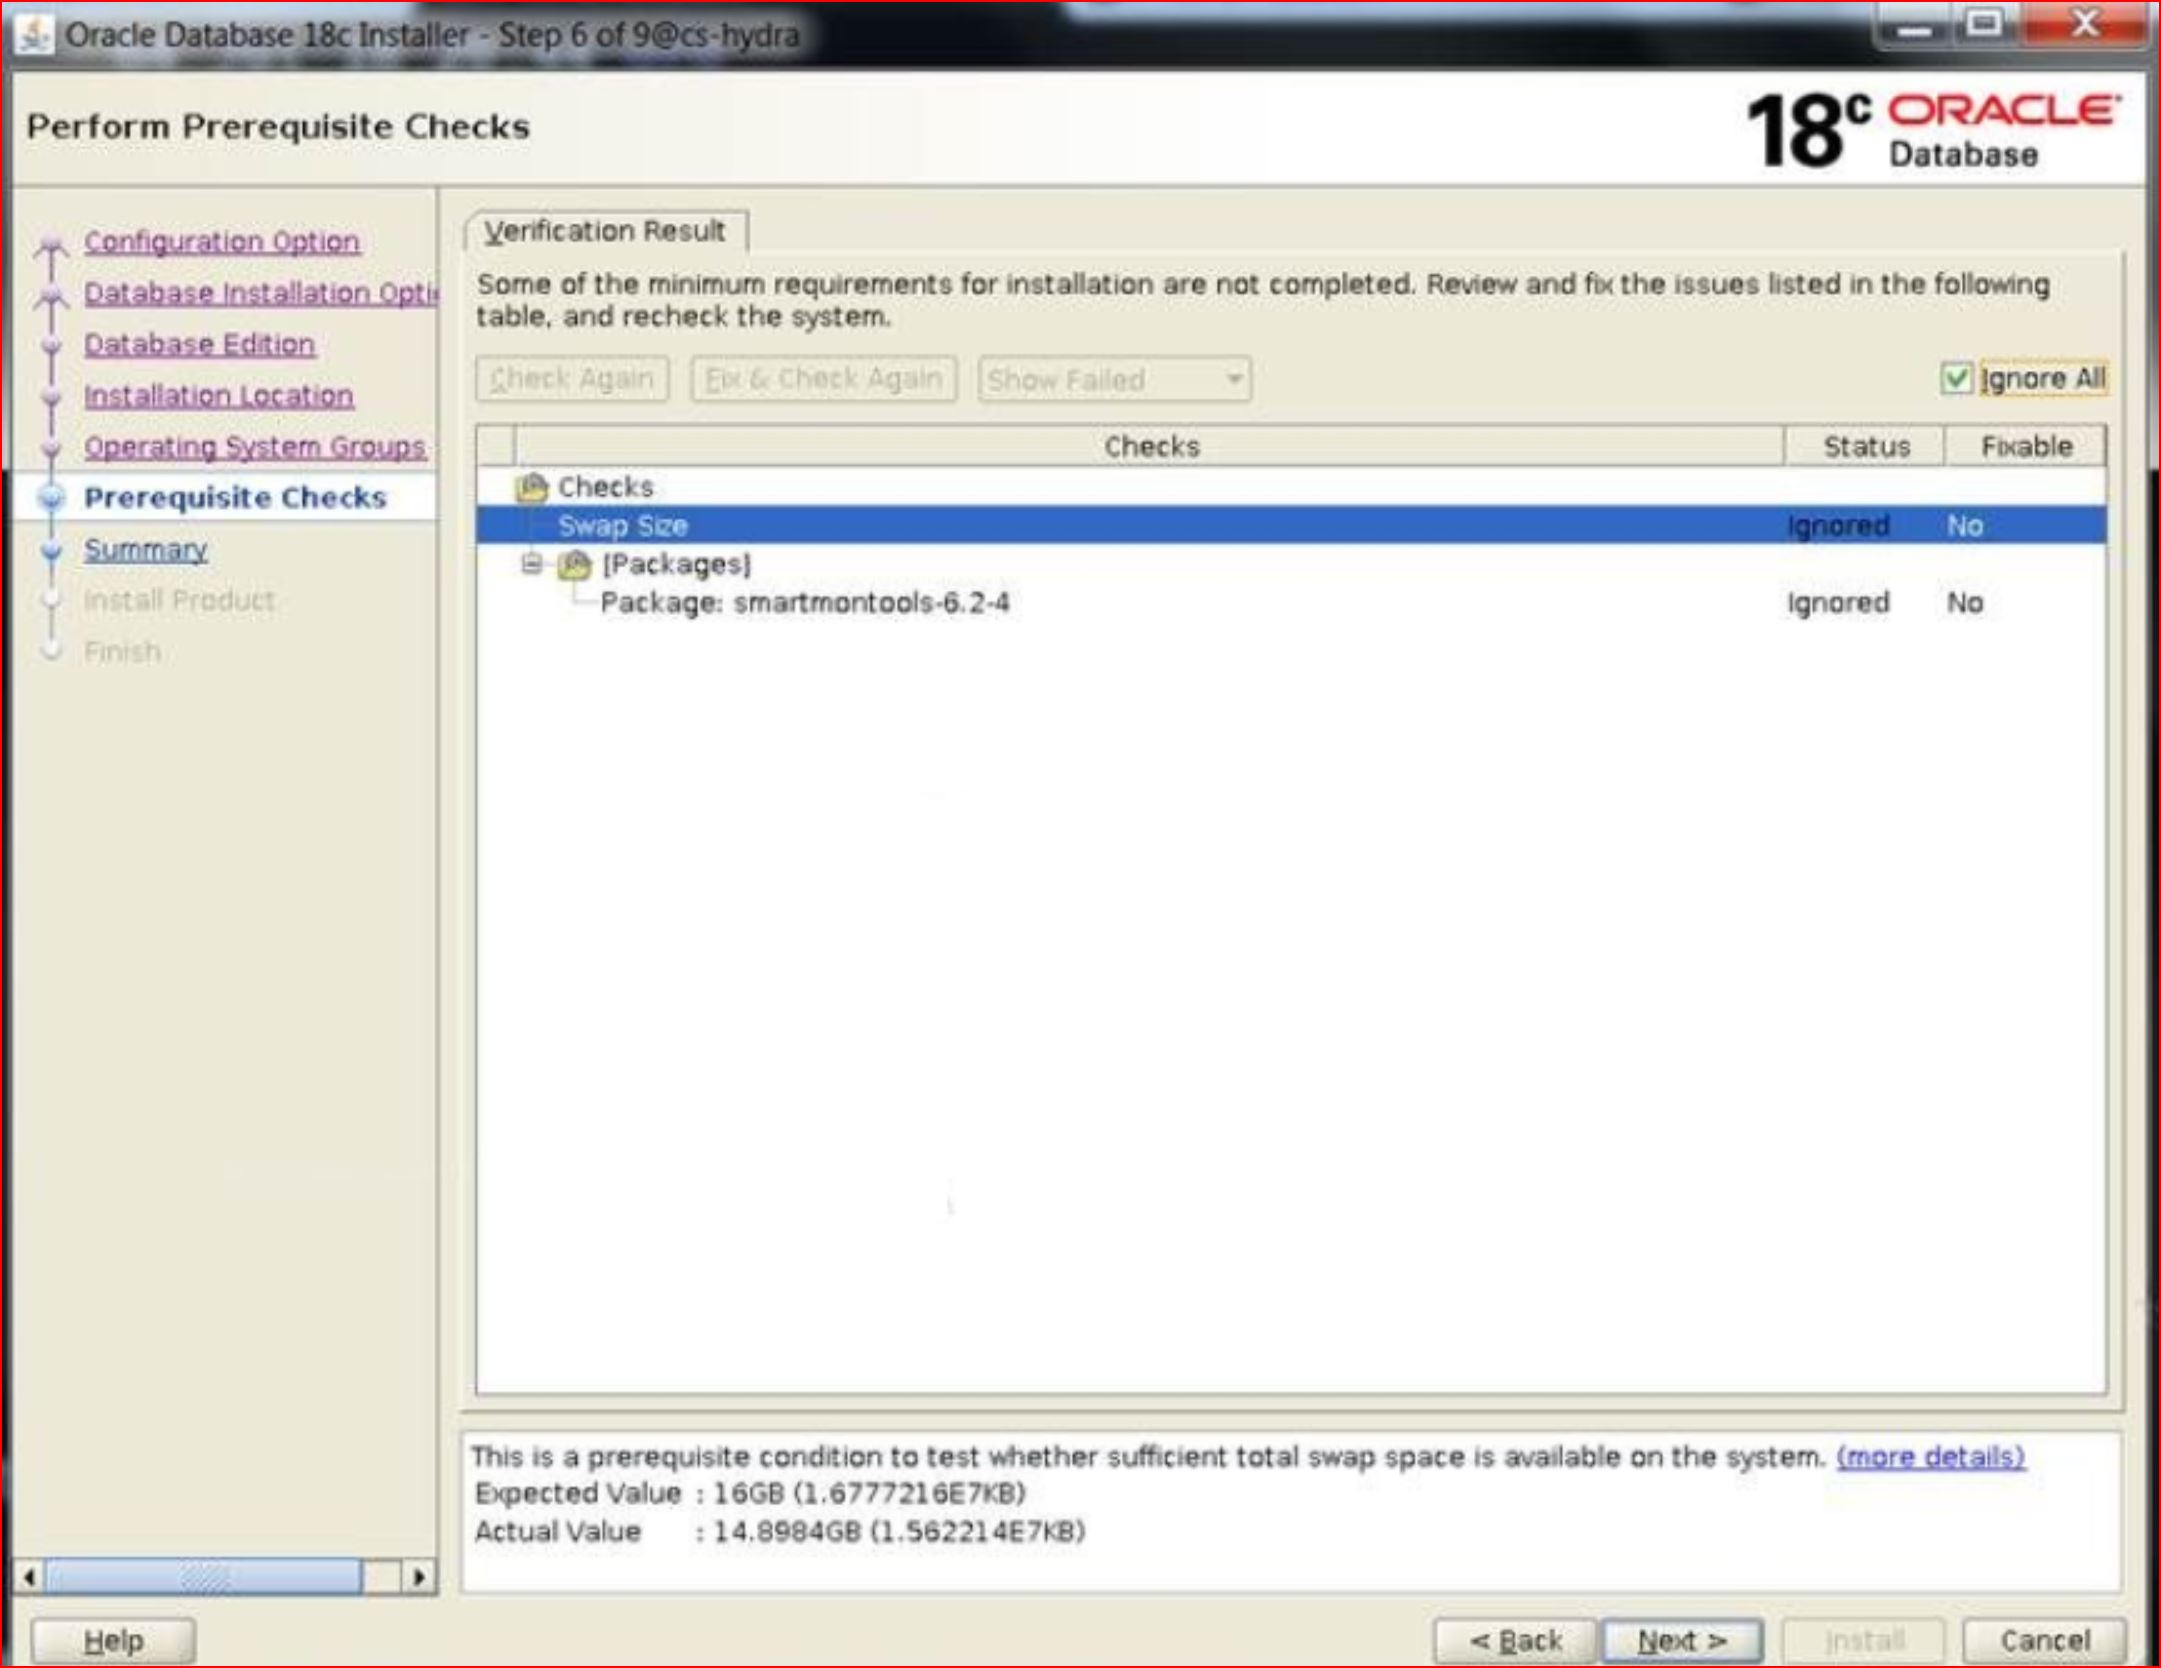Open the Show Failed dropdown
The image size is (2161, 1668).
[x=1114, y=380]
